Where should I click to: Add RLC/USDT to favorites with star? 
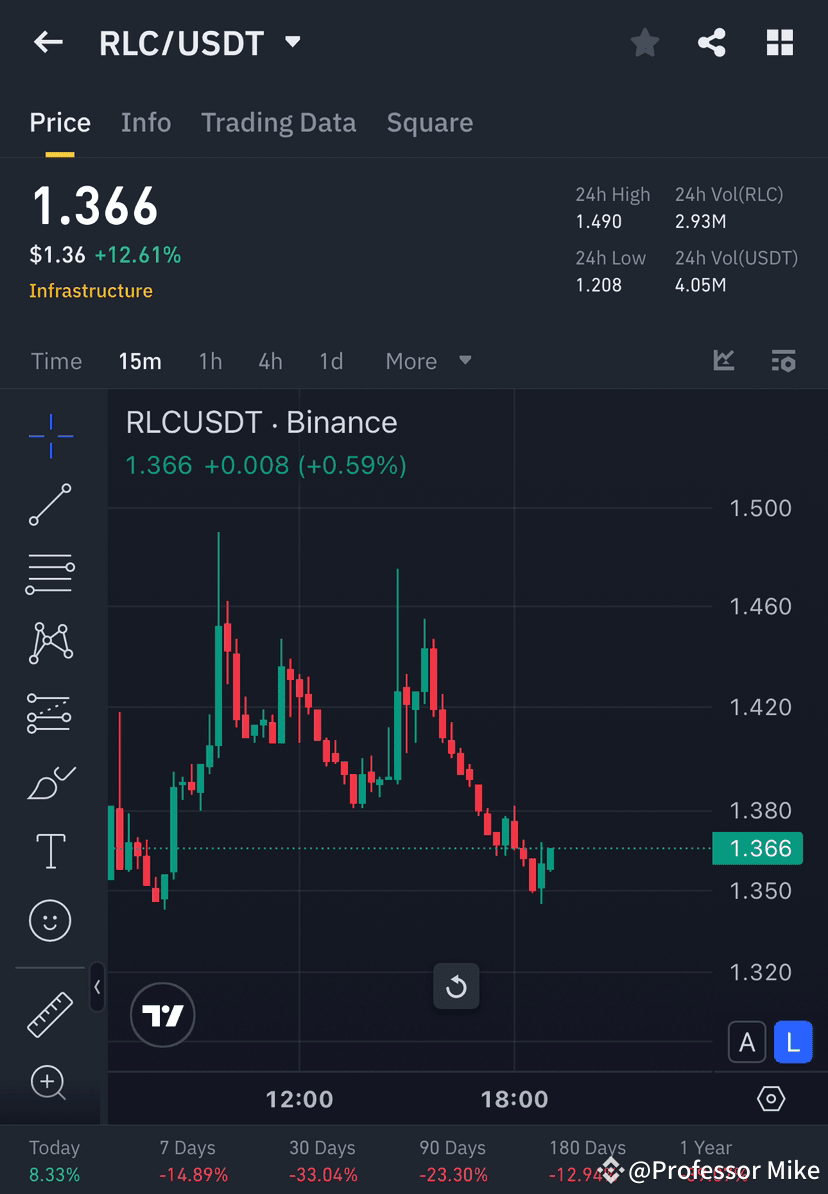click(x=644, y=42)
